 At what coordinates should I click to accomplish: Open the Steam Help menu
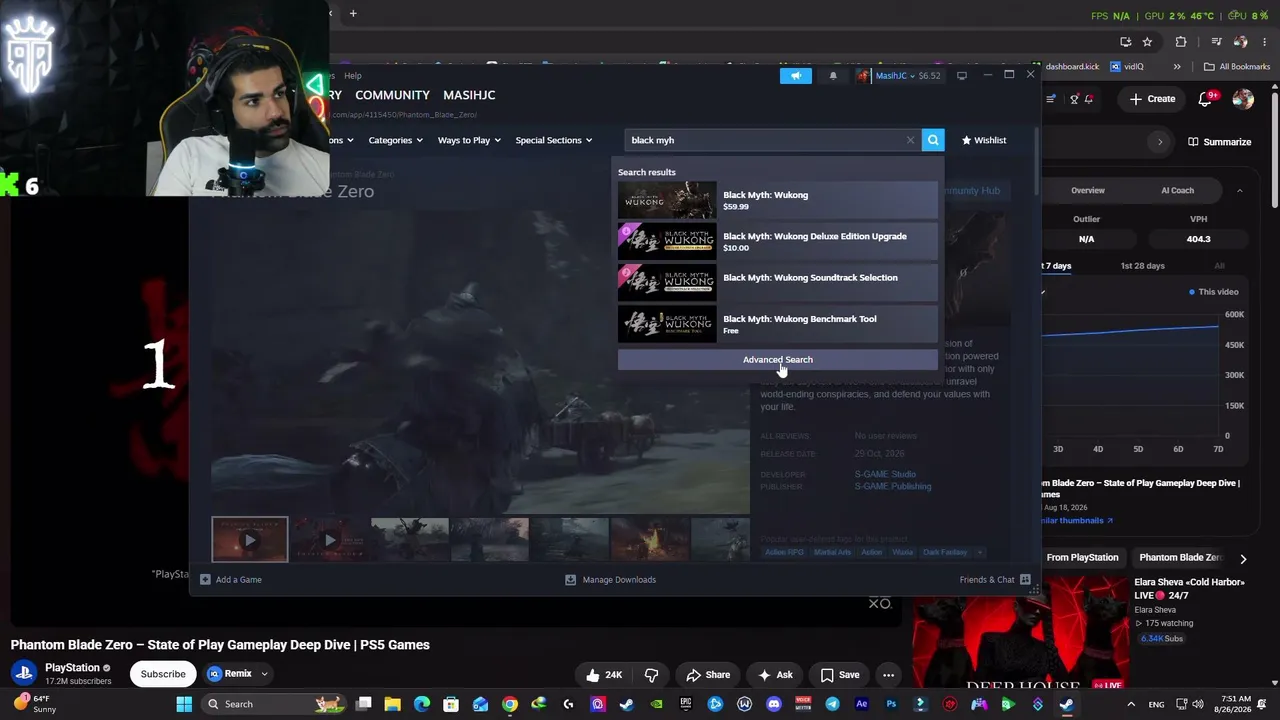353,76
